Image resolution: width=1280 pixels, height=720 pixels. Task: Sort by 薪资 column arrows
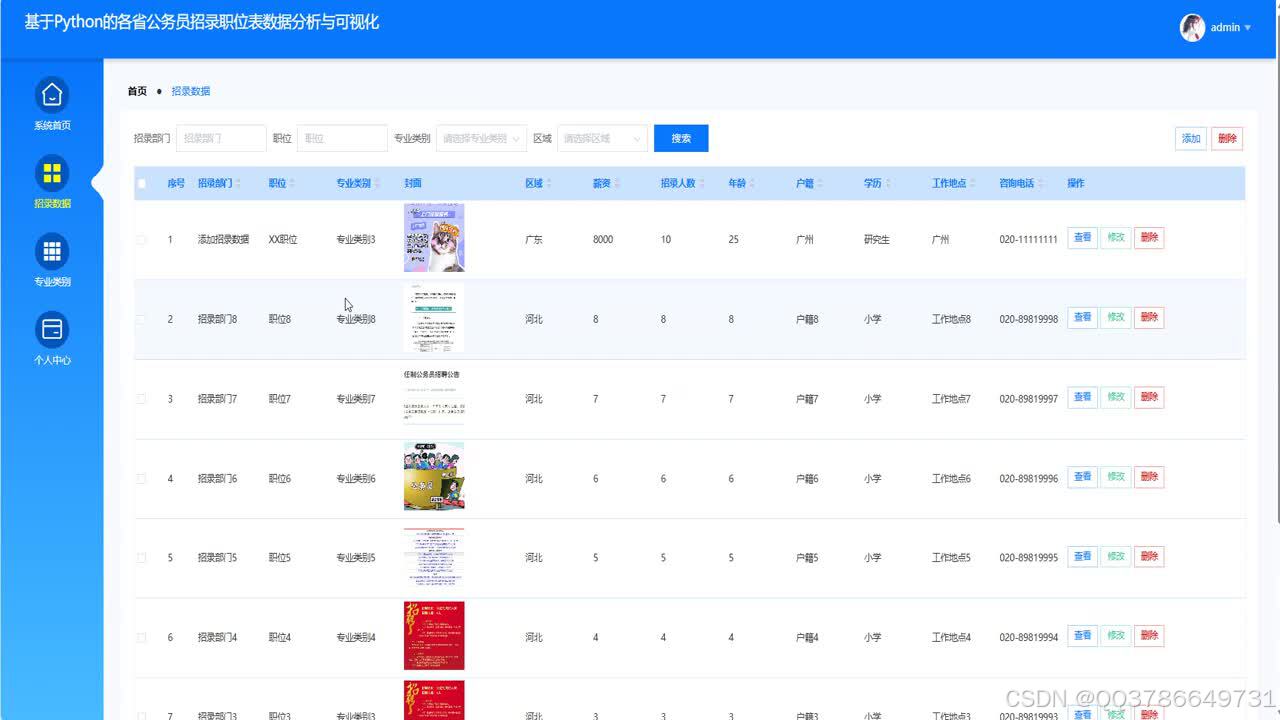(617, 184)
